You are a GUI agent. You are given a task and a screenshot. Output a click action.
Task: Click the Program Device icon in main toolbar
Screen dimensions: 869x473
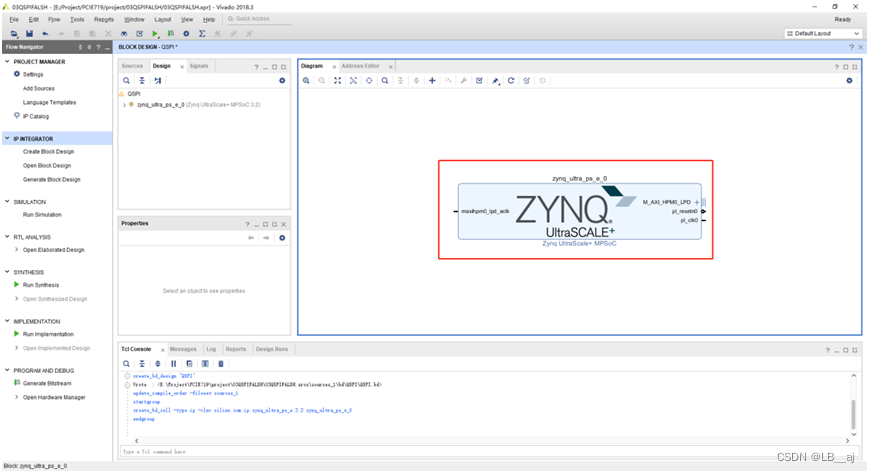[171, 34]
